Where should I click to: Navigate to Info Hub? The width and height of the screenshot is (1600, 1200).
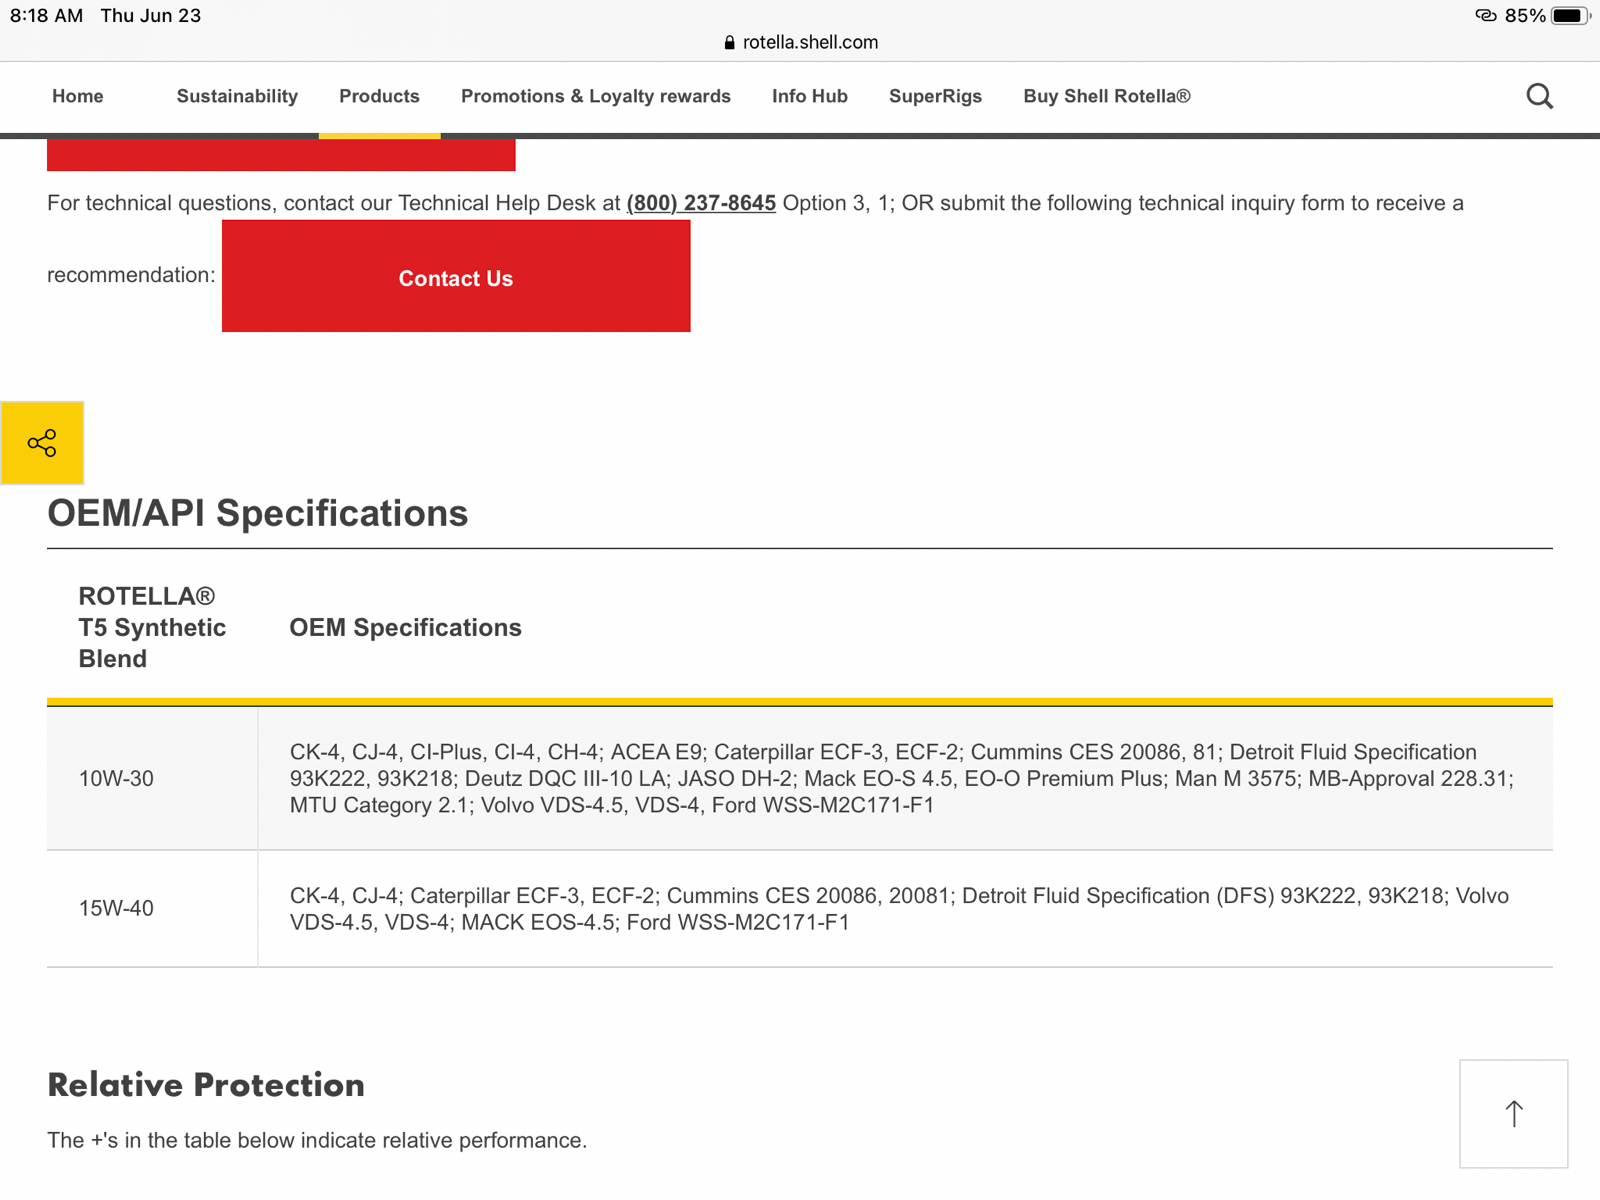[x=809, y=96]
